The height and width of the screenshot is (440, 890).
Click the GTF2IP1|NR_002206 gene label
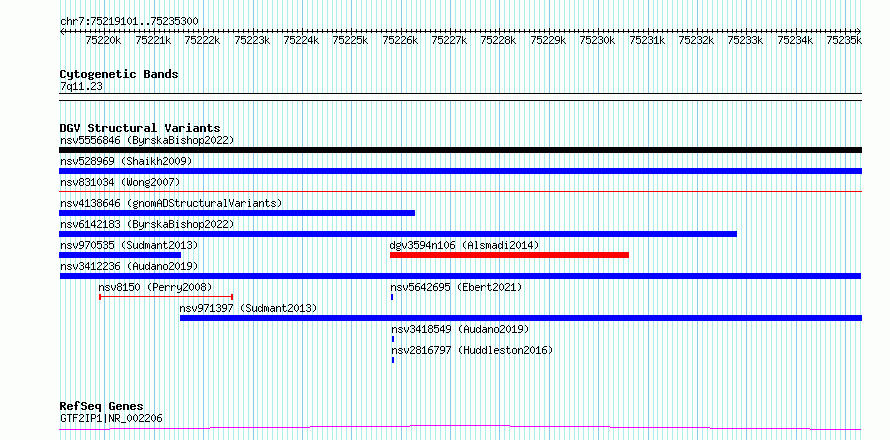tap(111, 418)
